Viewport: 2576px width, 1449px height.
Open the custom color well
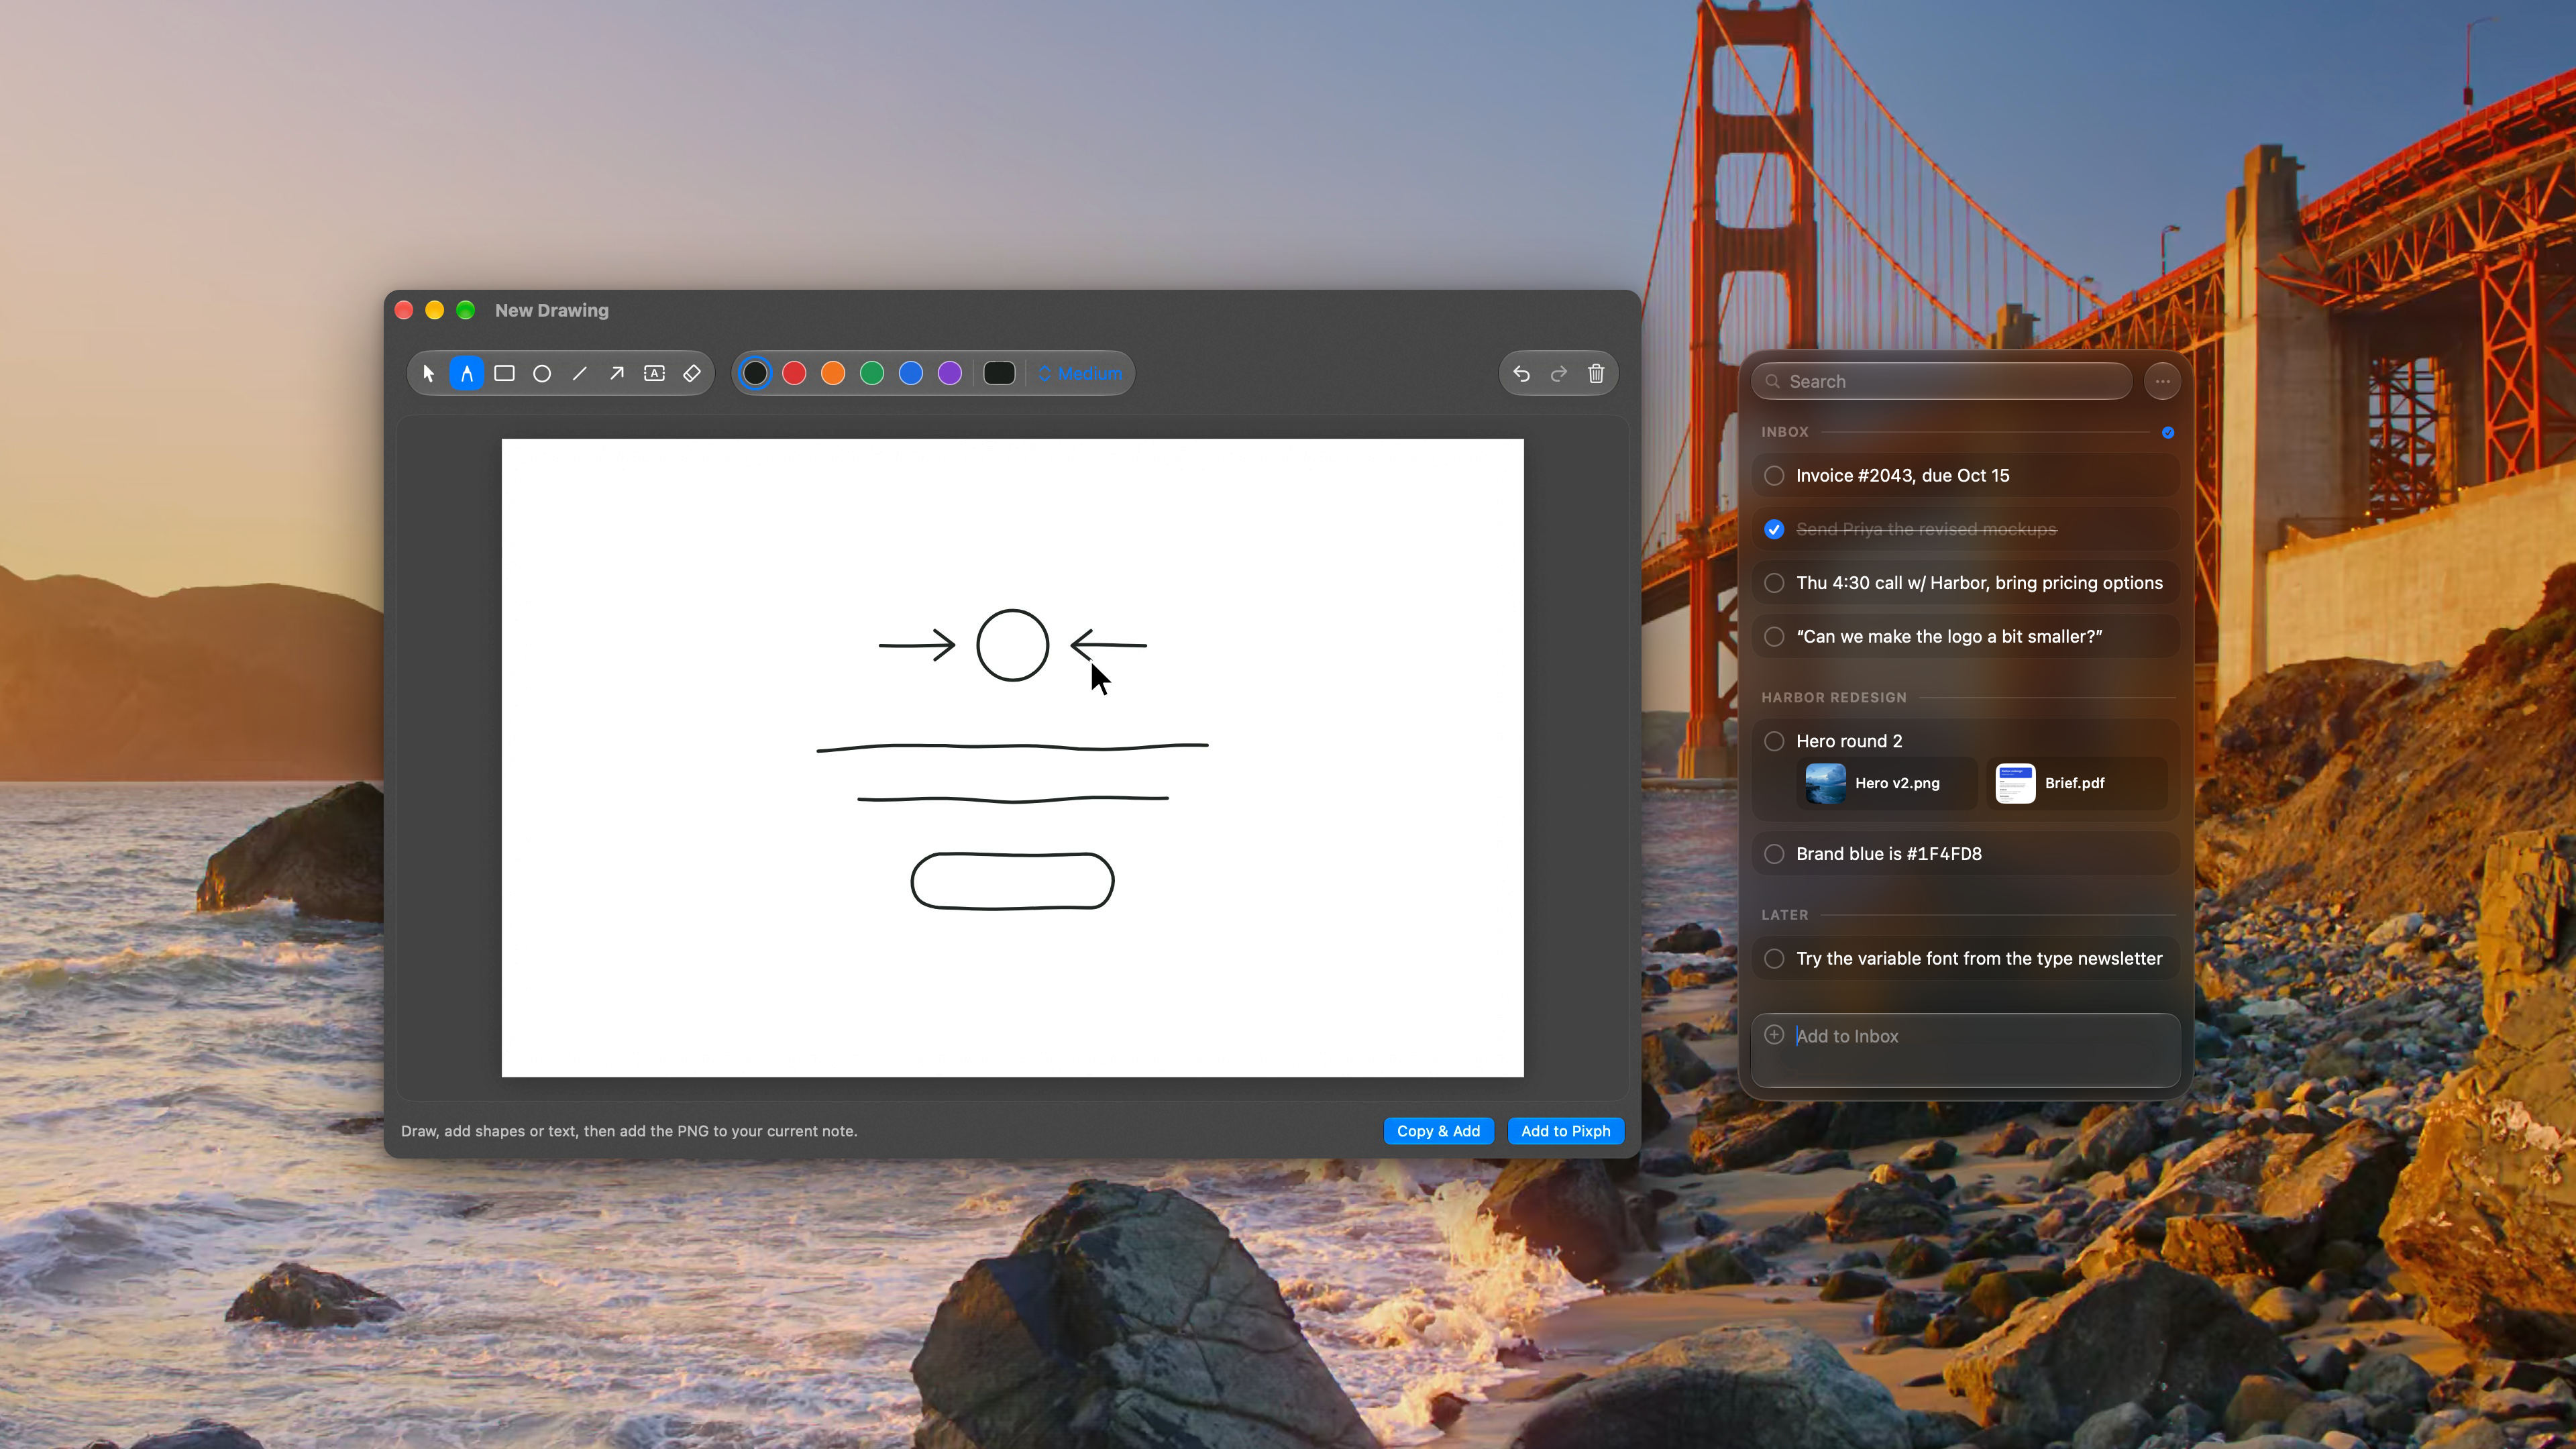999,373
